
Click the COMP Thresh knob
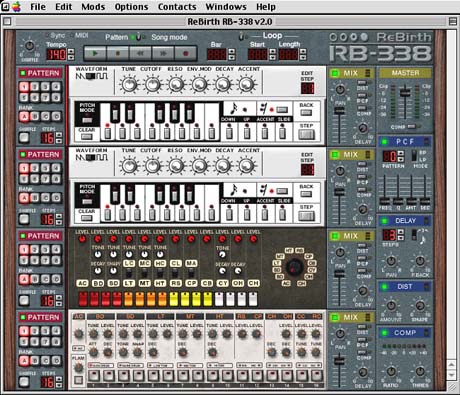click(x=420, y=371)
